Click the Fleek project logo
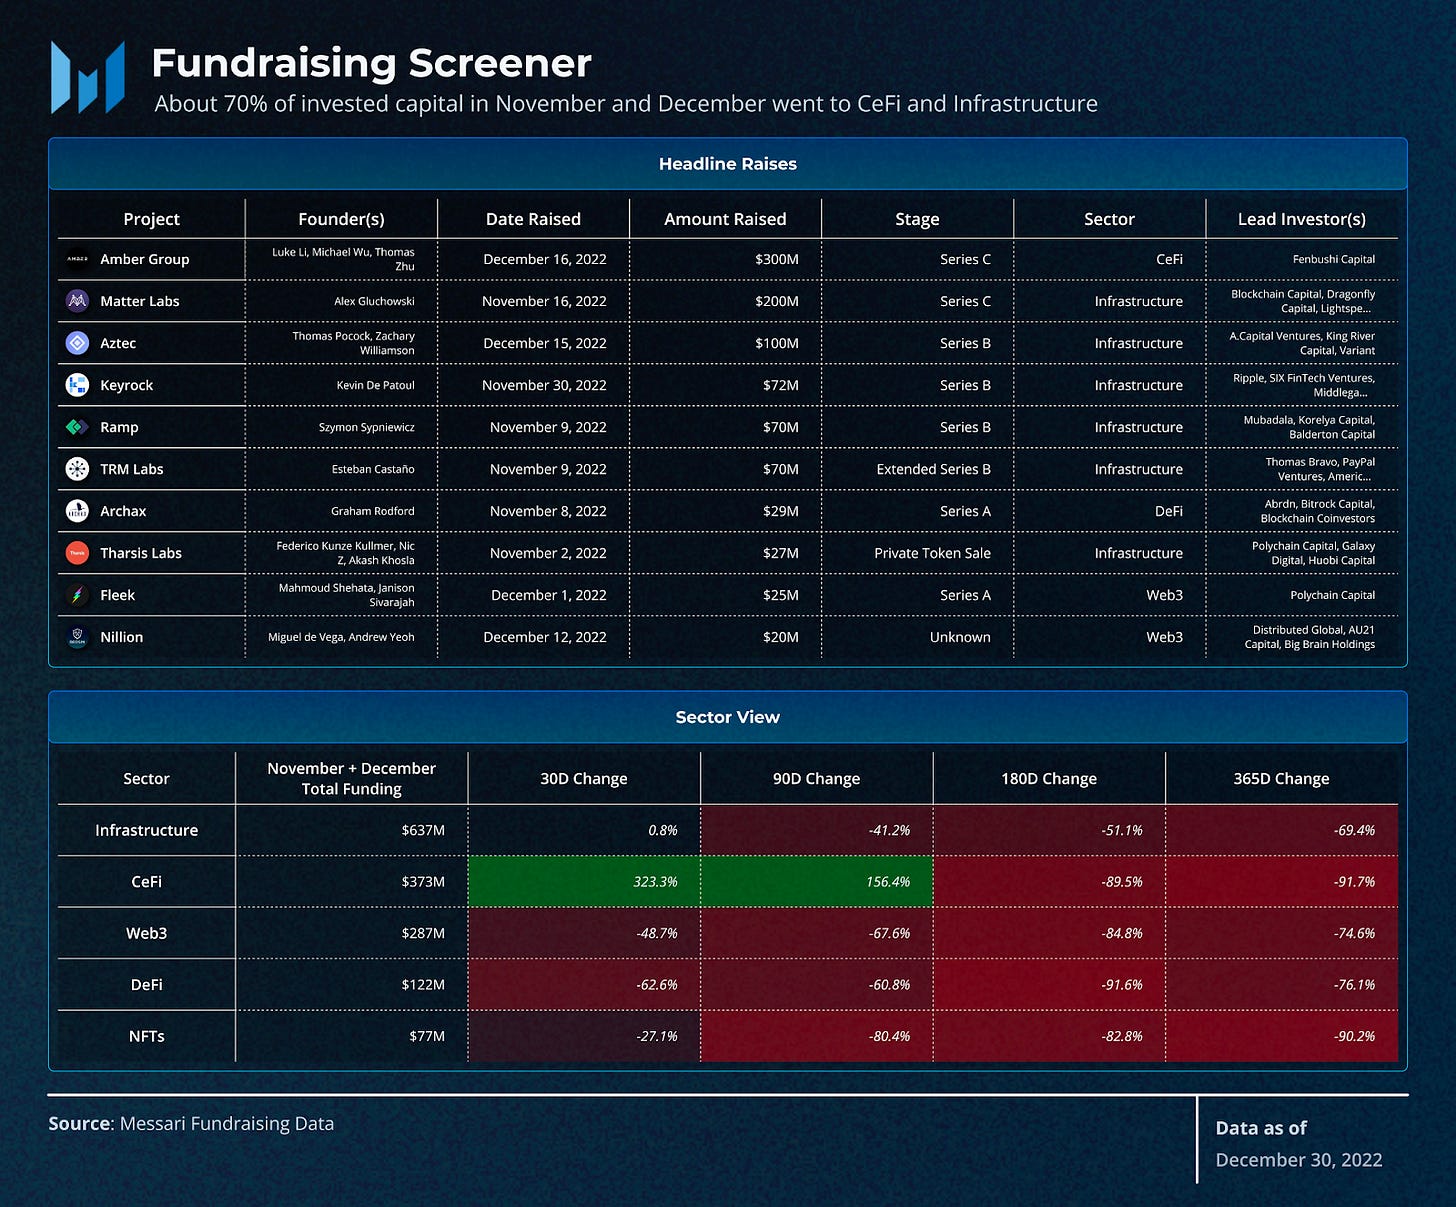The height and width of the screenshot is (1207, 1456). tap(77, 595)
